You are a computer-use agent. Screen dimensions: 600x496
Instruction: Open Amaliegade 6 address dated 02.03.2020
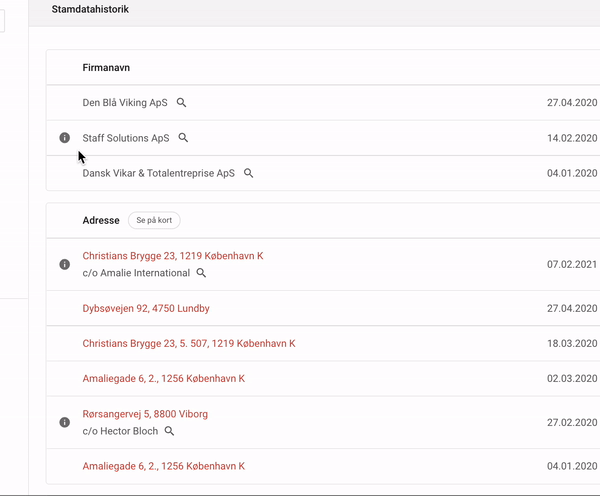pos(163,379)
